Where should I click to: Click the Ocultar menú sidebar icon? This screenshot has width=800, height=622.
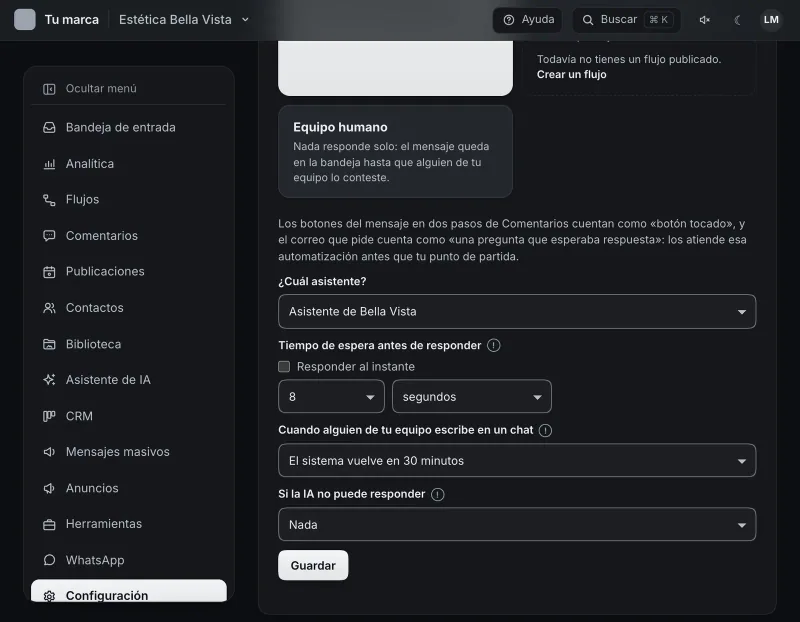pyautogui.click(x=49, y=89)
